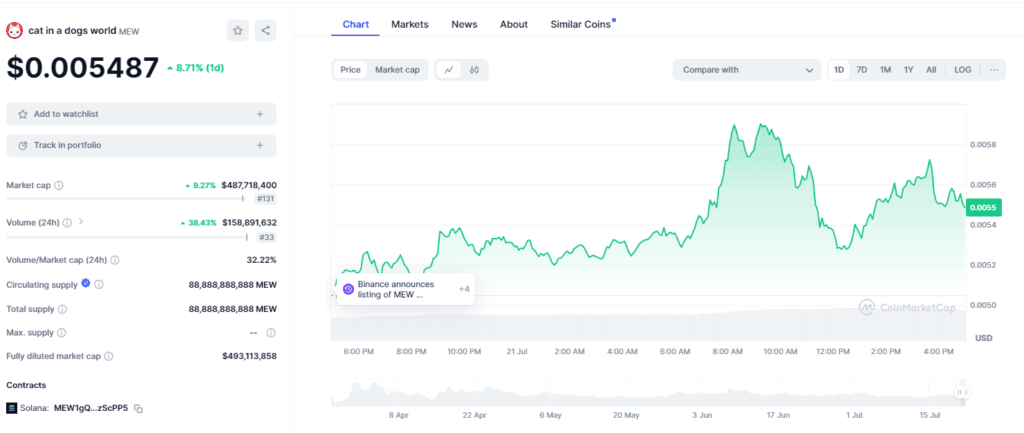
Task: Click Track in portfolio button
Action: (141, 145)
